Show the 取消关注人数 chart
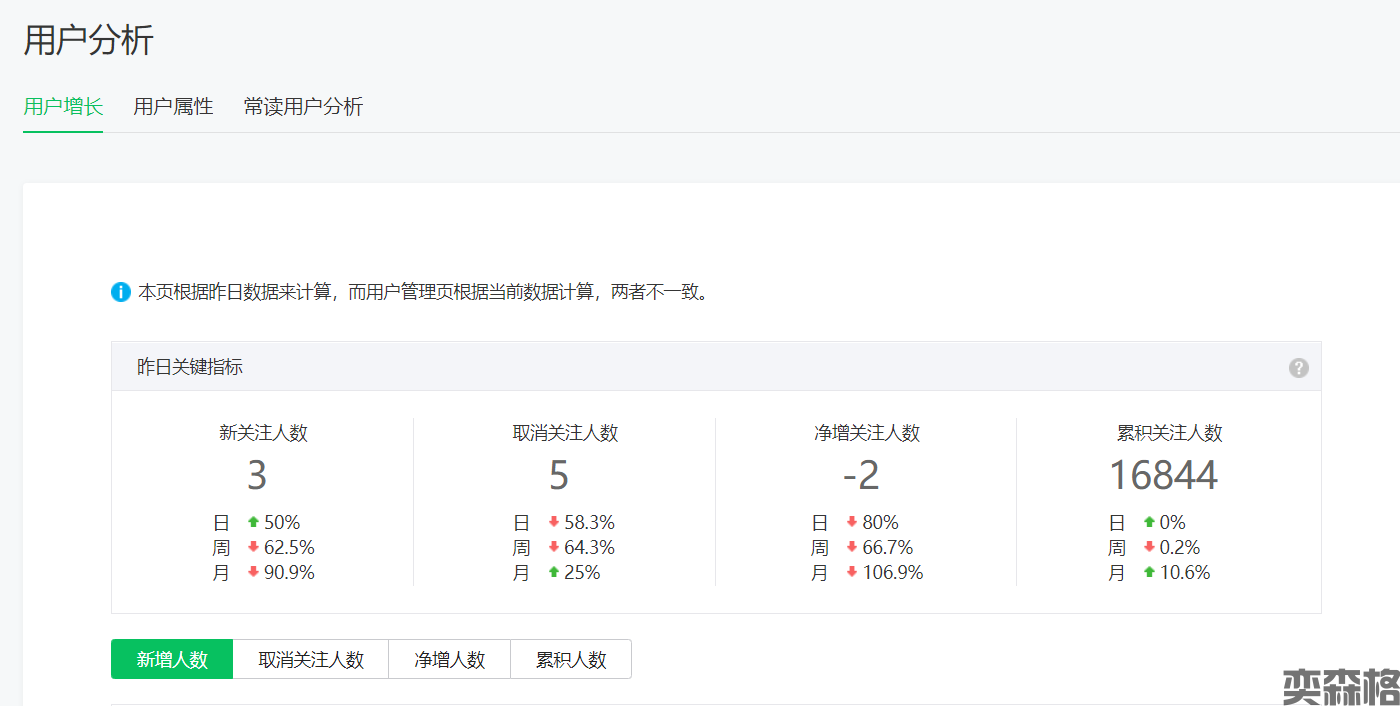 pyautogui.click(x=311, y=660)
